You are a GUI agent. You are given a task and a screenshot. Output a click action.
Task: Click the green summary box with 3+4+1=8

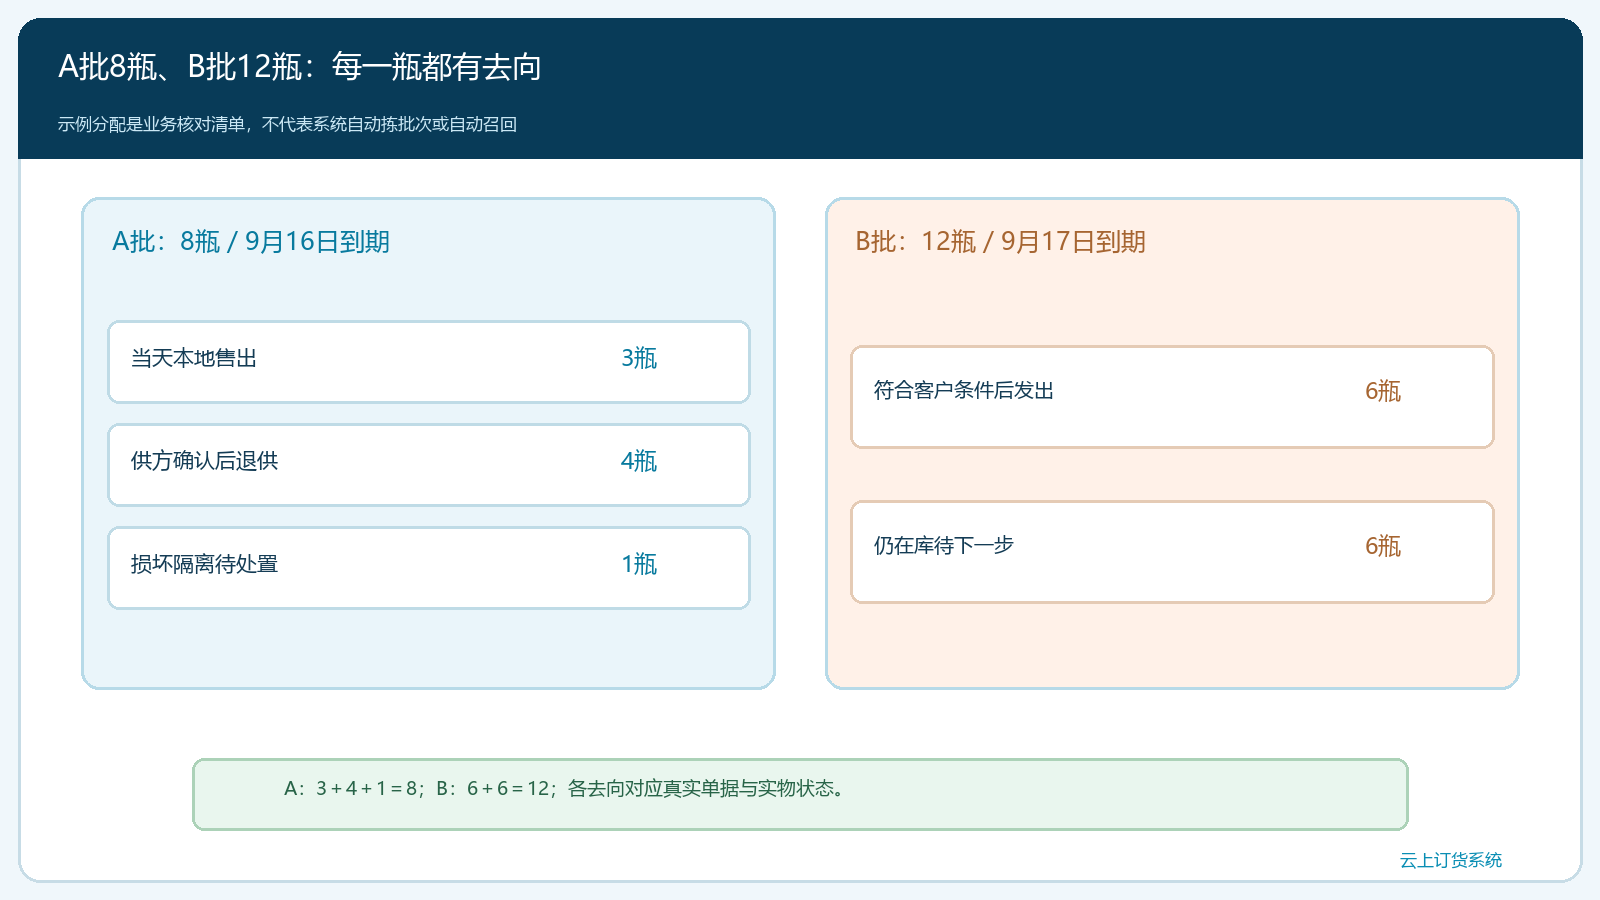800,794
